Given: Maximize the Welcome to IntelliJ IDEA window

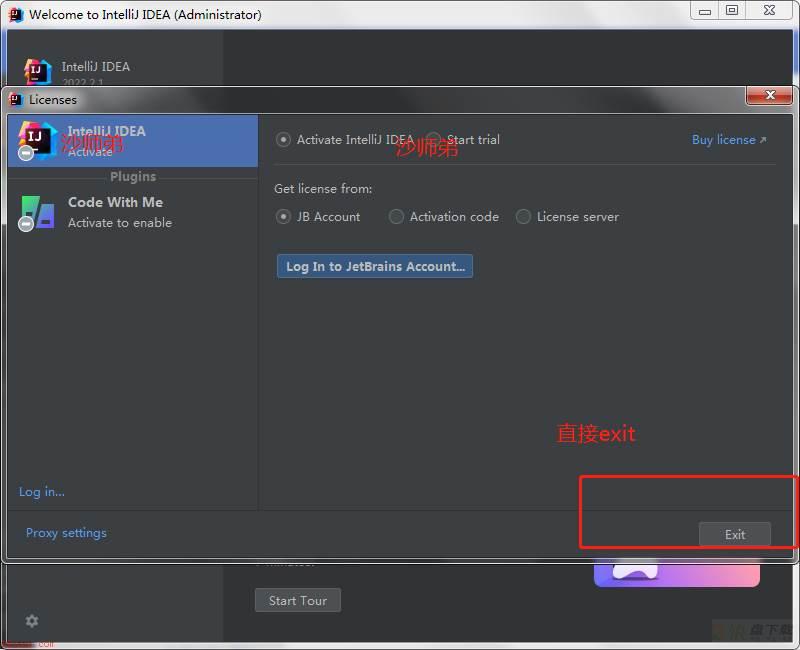Looking at the screenshot, I should (x=732, y=10).
